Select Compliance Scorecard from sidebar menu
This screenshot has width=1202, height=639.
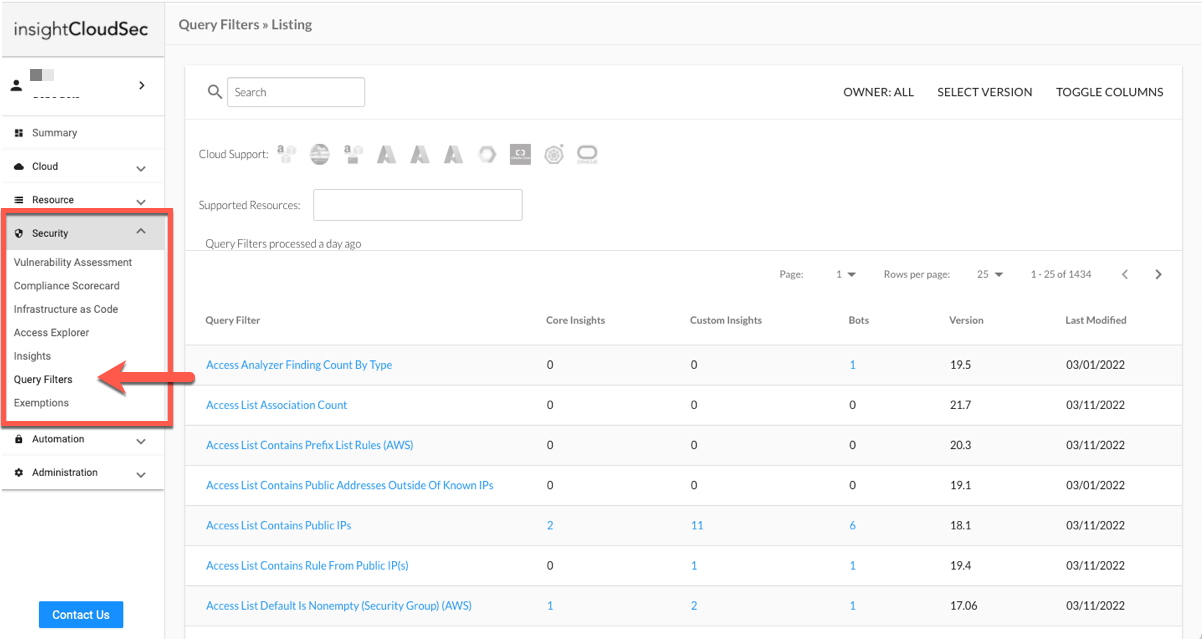[66, 285]
